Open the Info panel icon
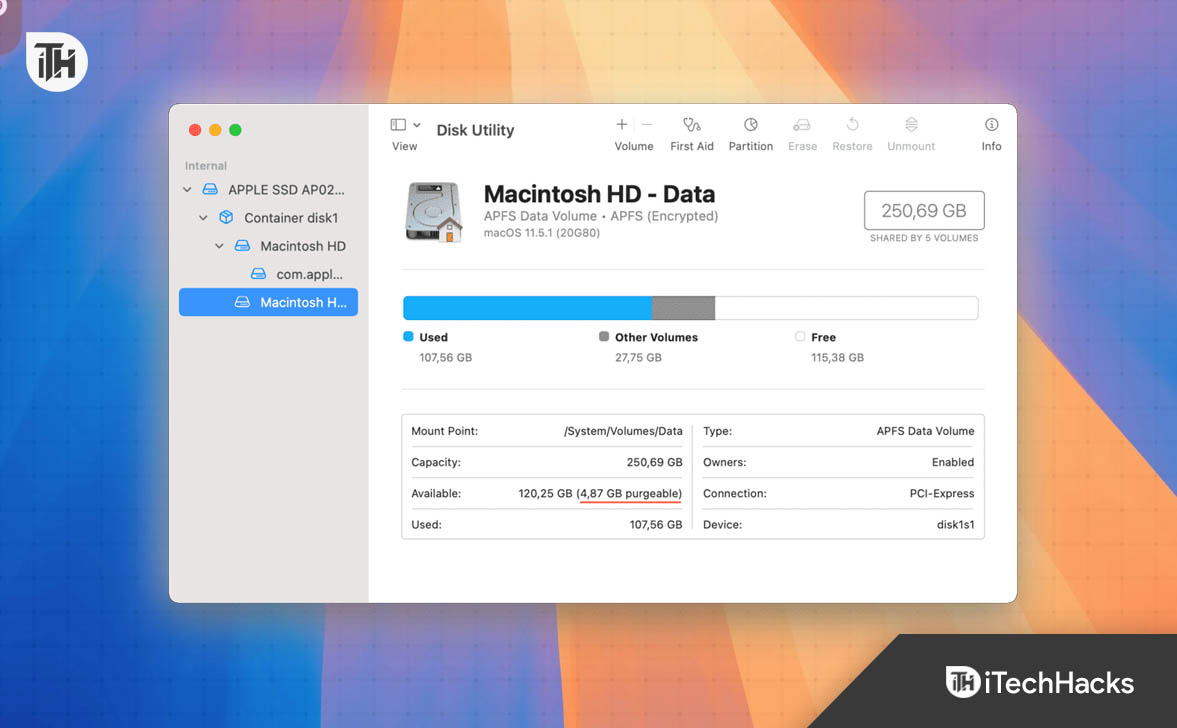 point(991,125)
